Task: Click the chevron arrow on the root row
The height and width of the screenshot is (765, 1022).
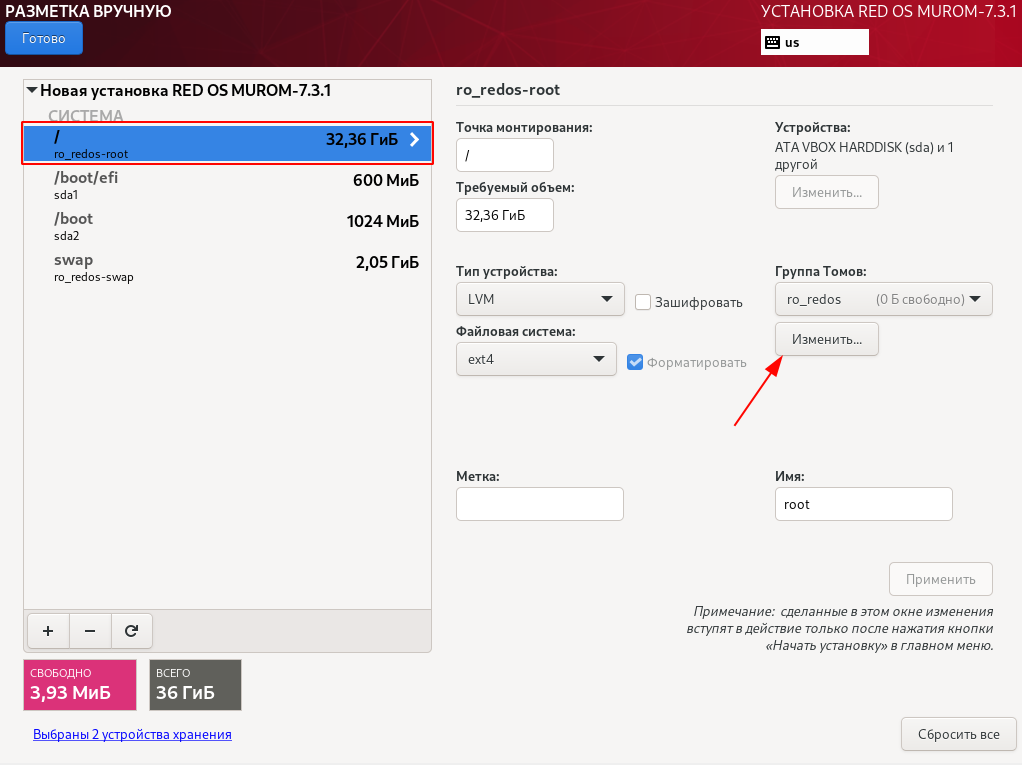Action: (x=415, y=139)
